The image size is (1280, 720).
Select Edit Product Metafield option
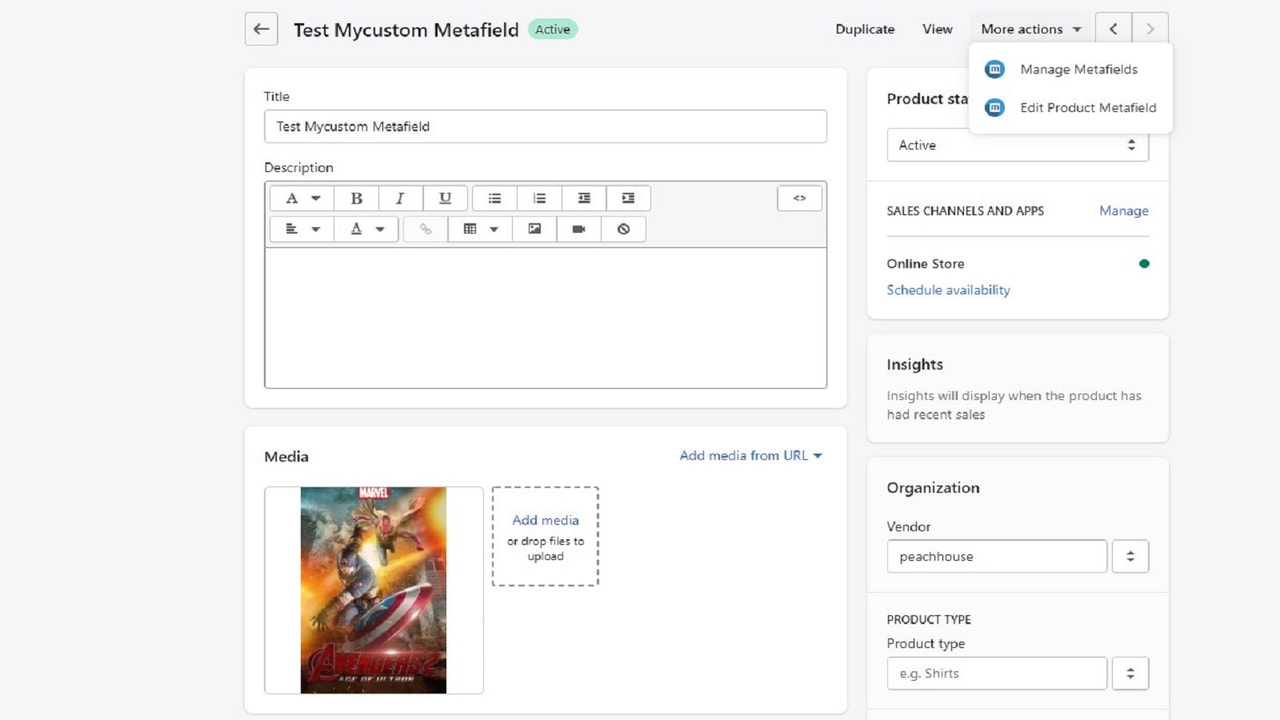coord(1088,107)
